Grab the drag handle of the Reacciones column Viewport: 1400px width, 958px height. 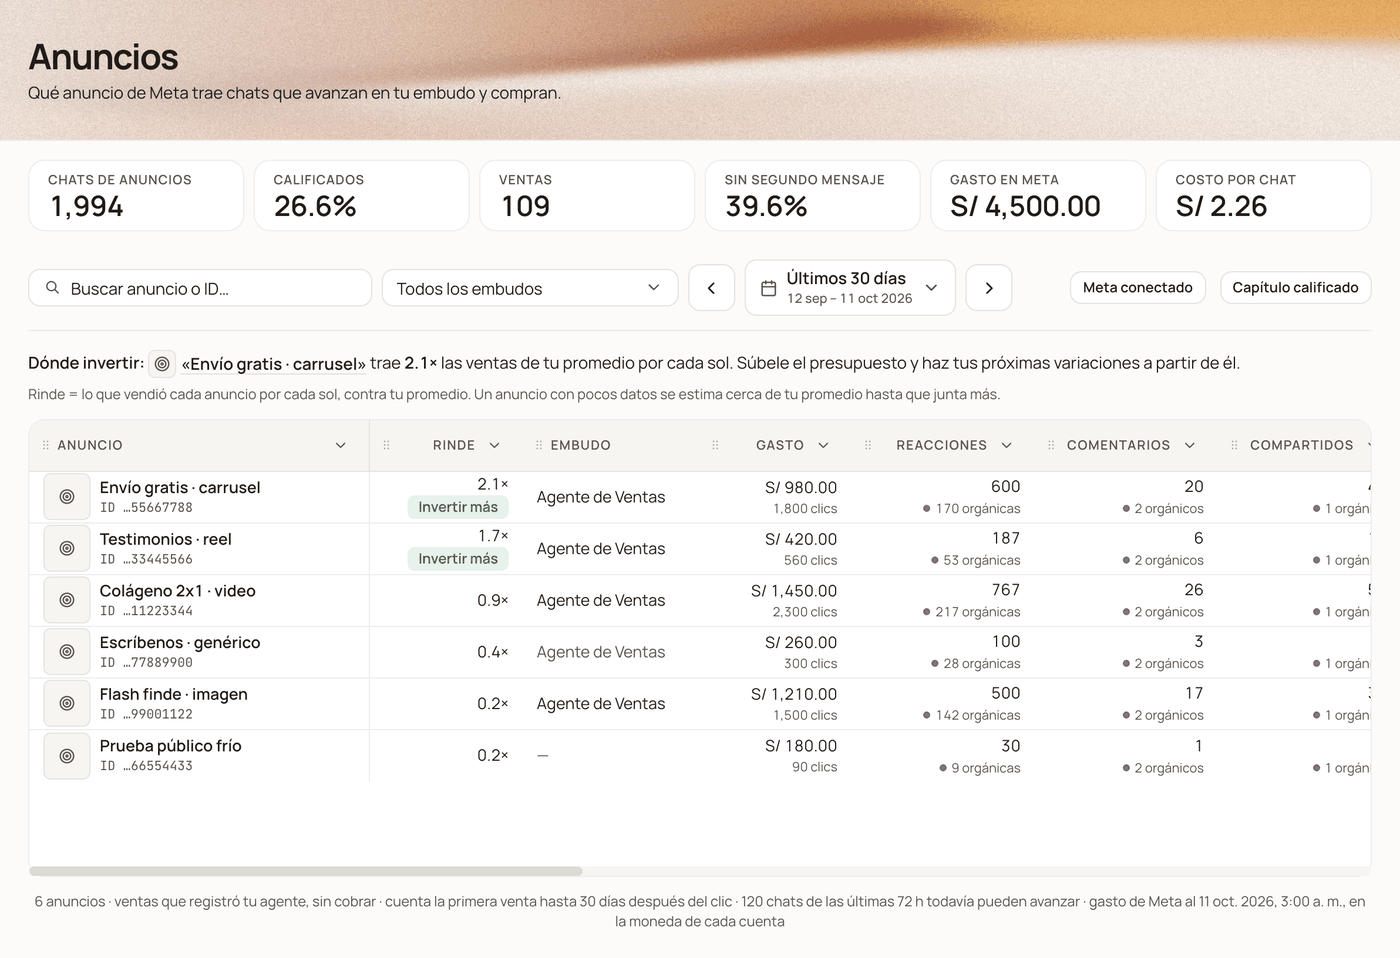(x=868, y=445)
